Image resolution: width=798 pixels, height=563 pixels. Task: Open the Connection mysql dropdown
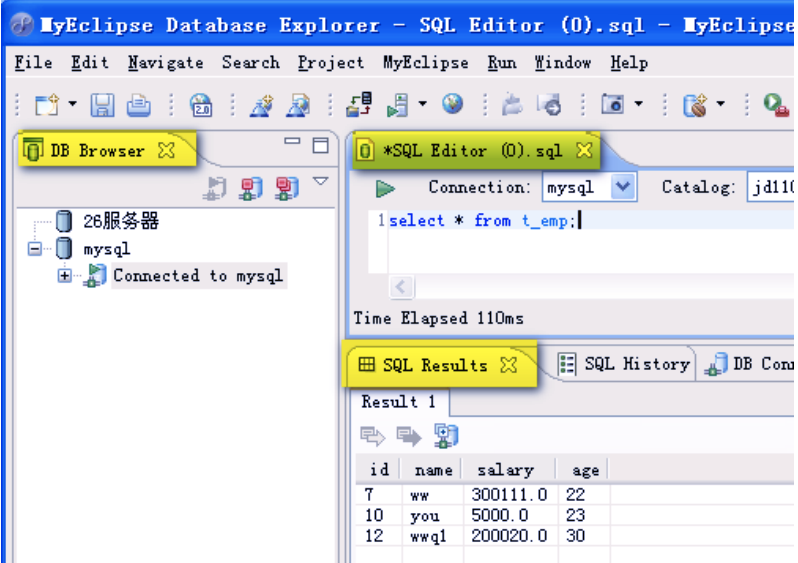623,187
